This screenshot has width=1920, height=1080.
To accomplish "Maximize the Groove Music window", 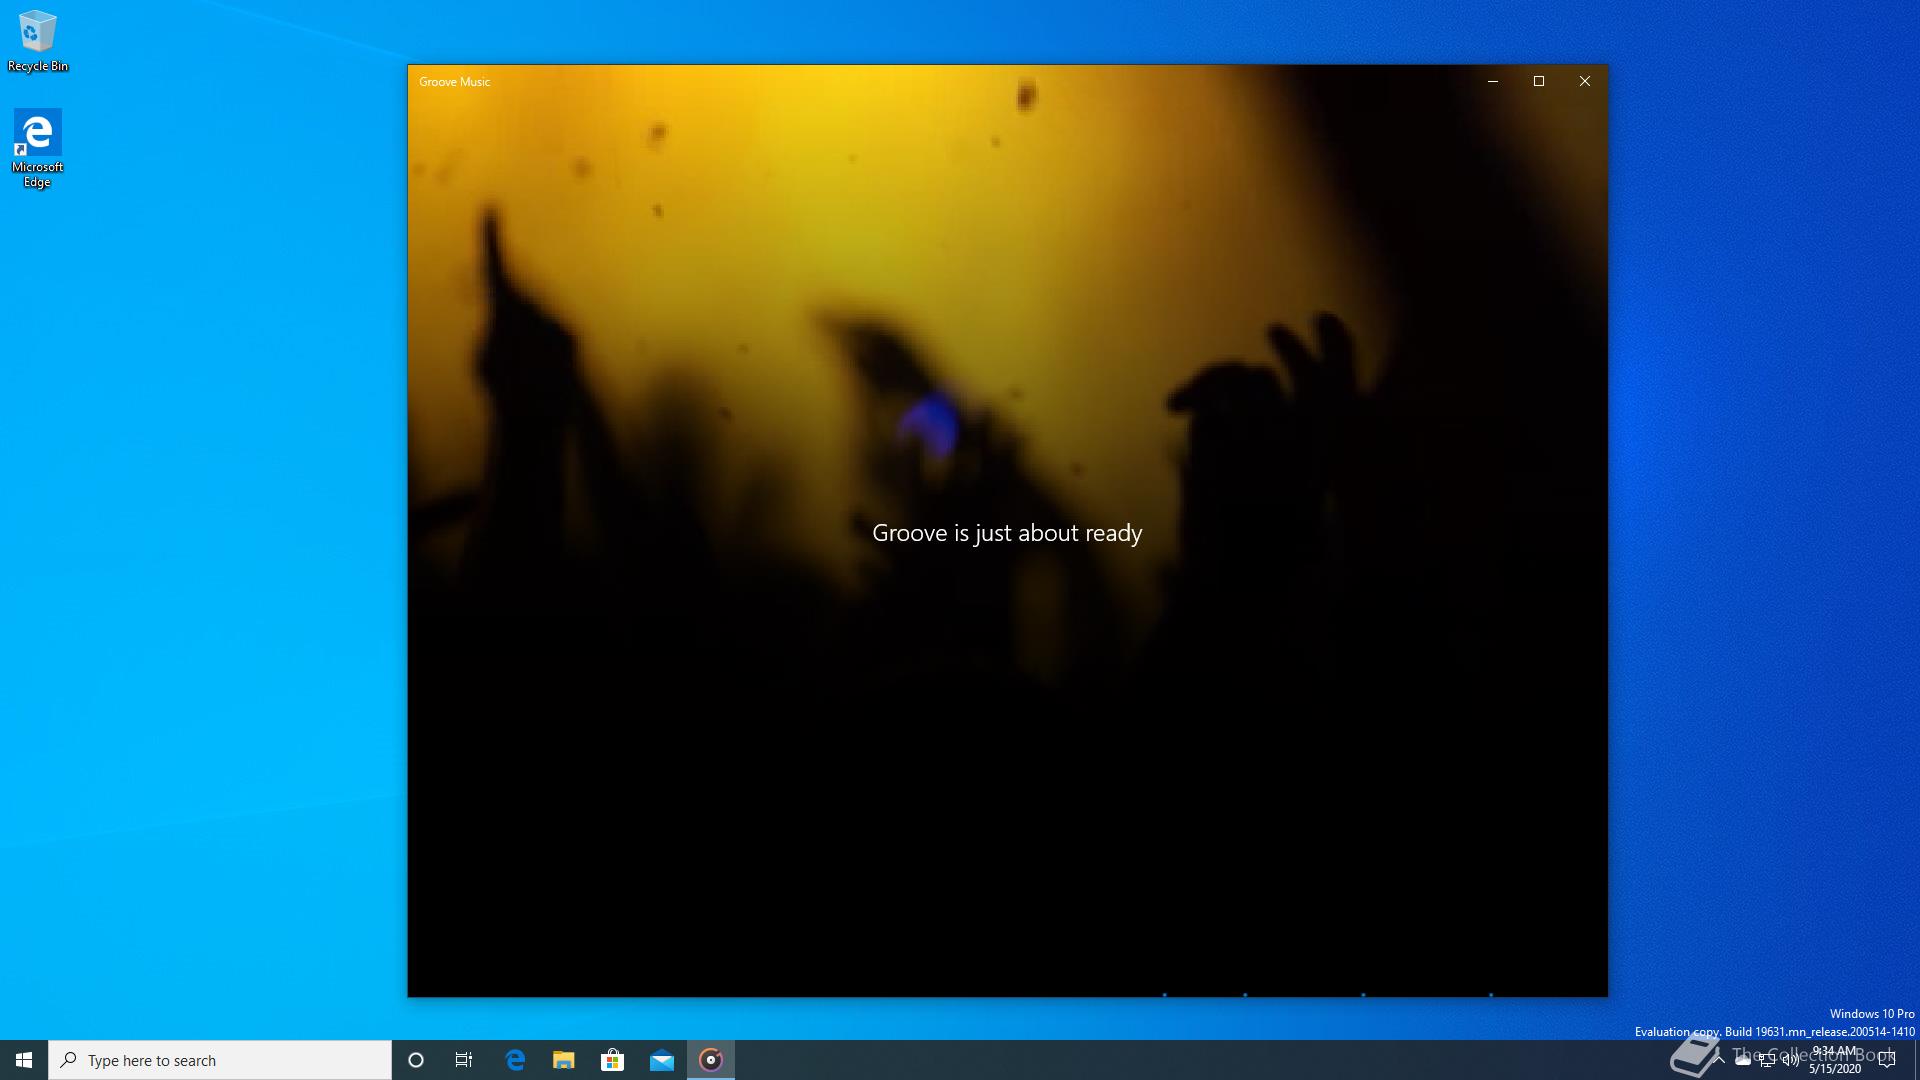I will tap(1539, 81).
